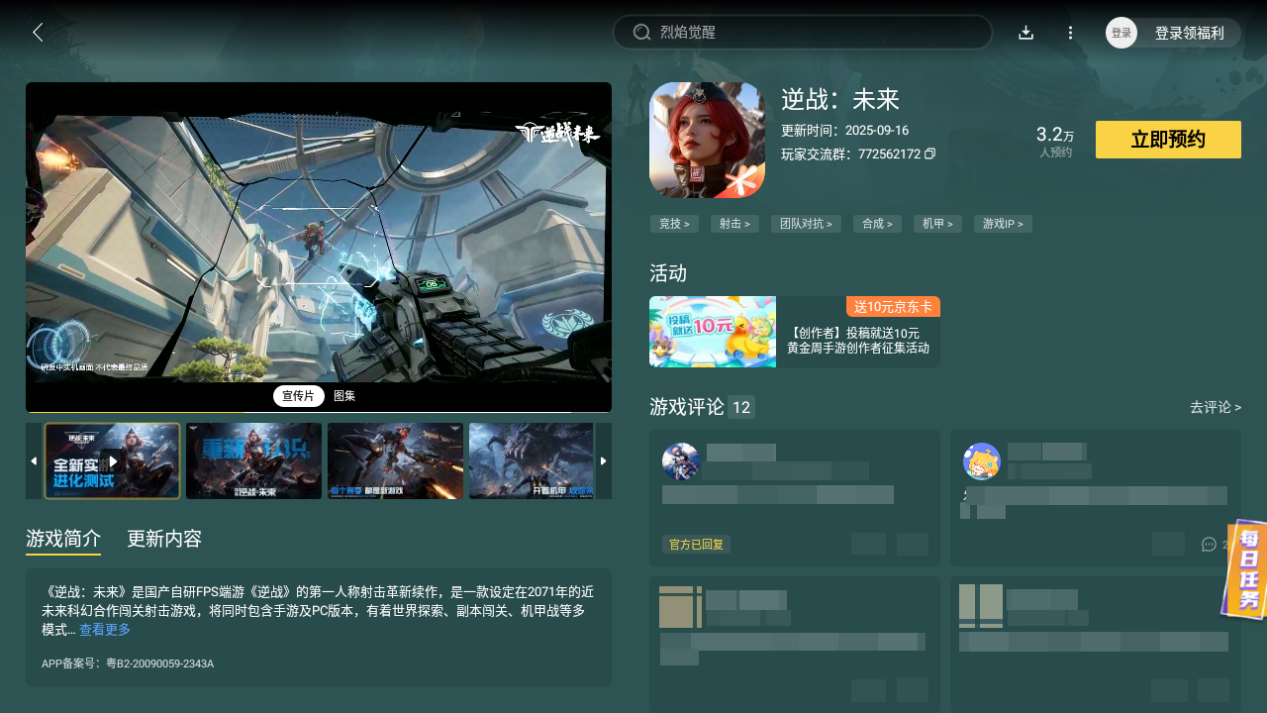Switch media view to 图集
Screen dimensions: 1267x713
pos(344,396)
